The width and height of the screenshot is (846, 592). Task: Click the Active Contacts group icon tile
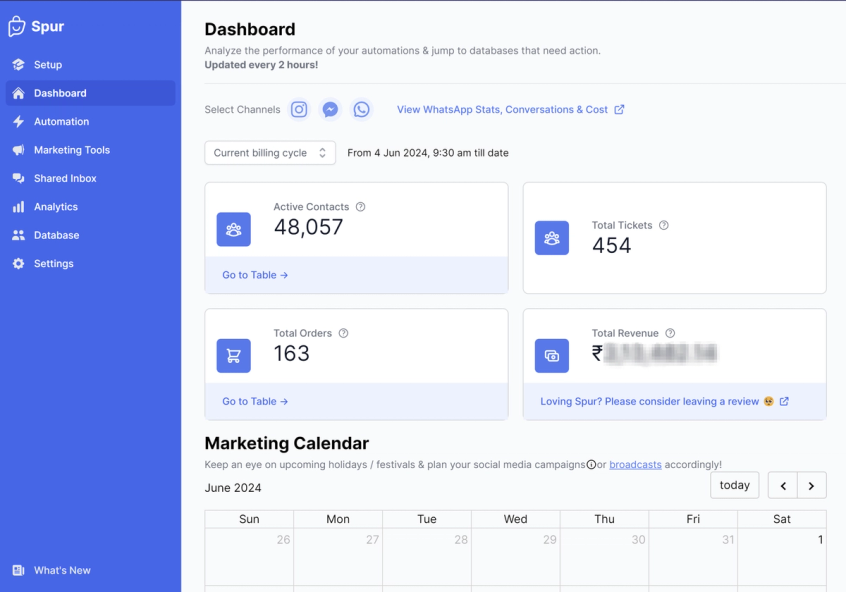click(234, 229)
